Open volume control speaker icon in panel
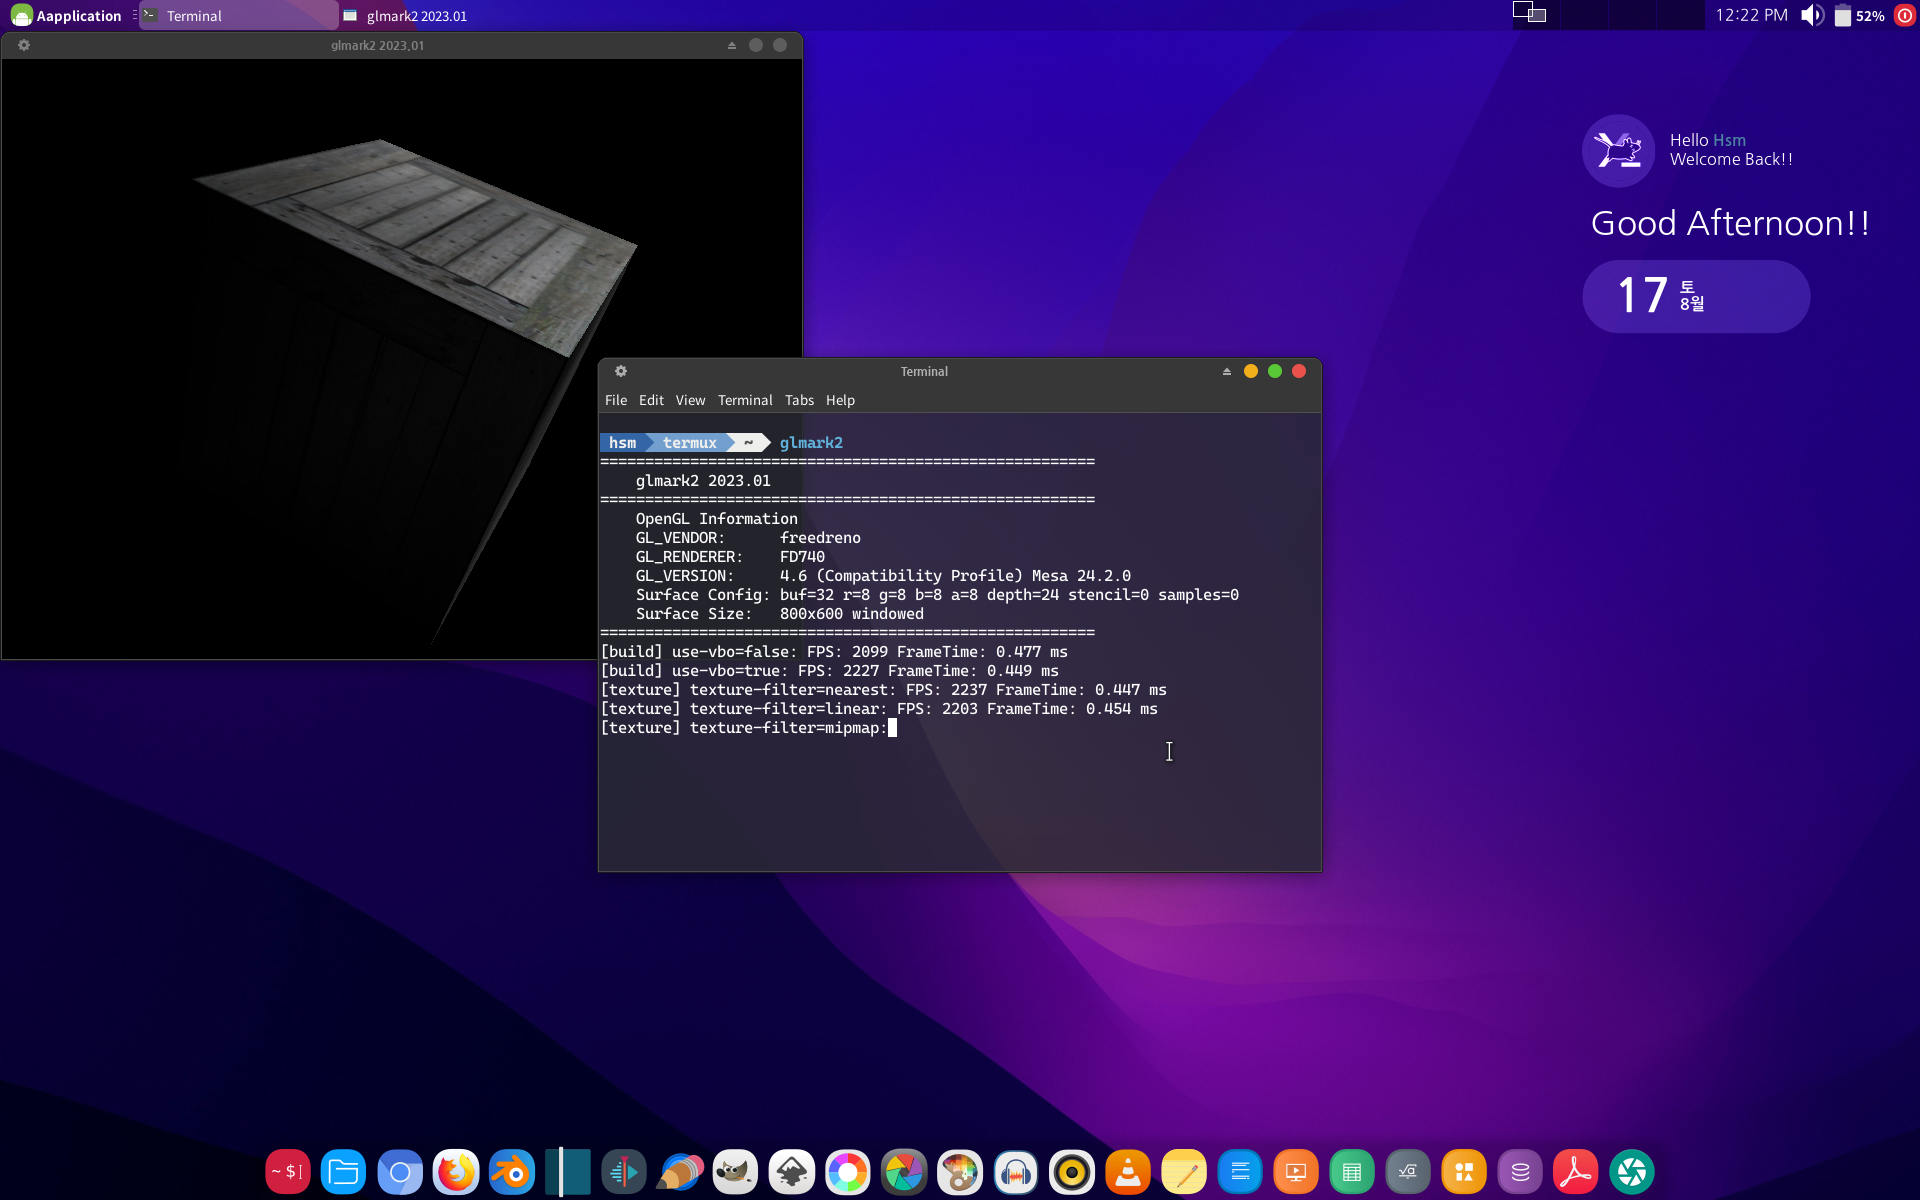The image size is (1920, 1200). point(1812,15)
